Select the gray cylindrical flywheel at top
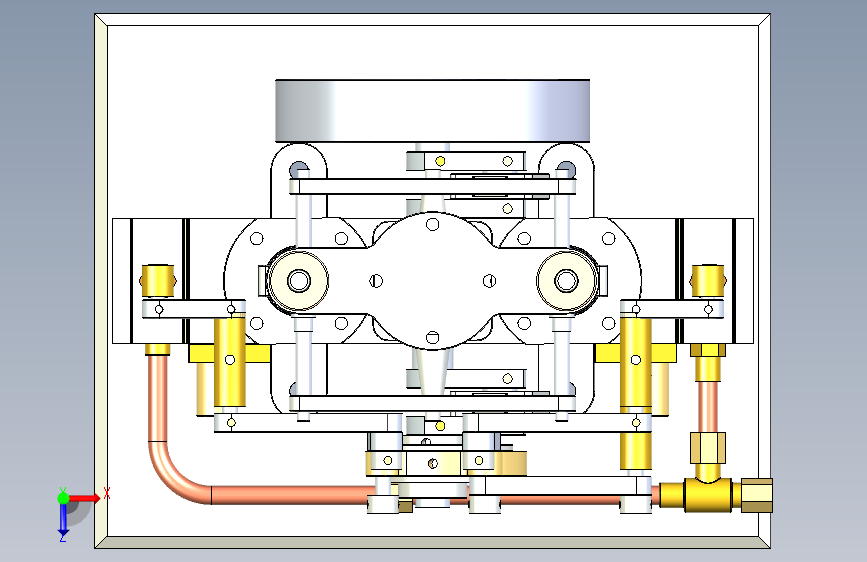867x562 pixels. pyautogui.click(x=432, y=111)
